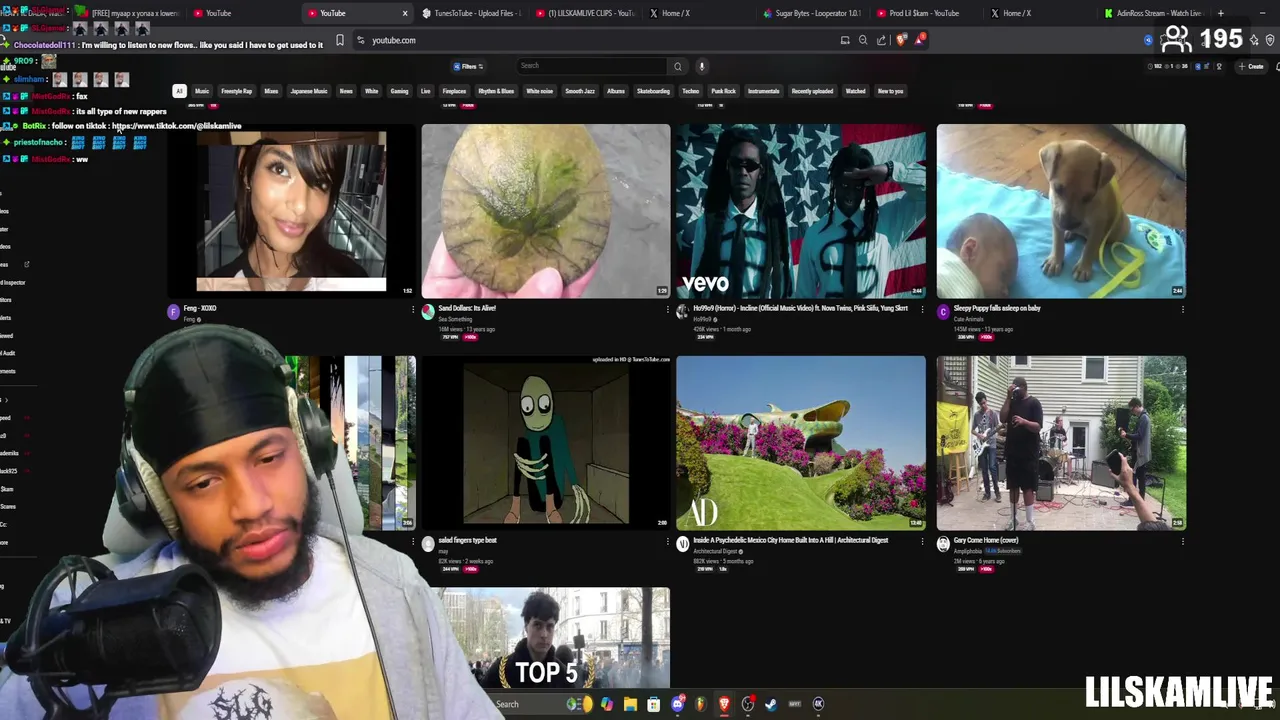Choose the Skateboarding chip
Viewport: 1280px width, 720px height.
click(x=653, y=91)
